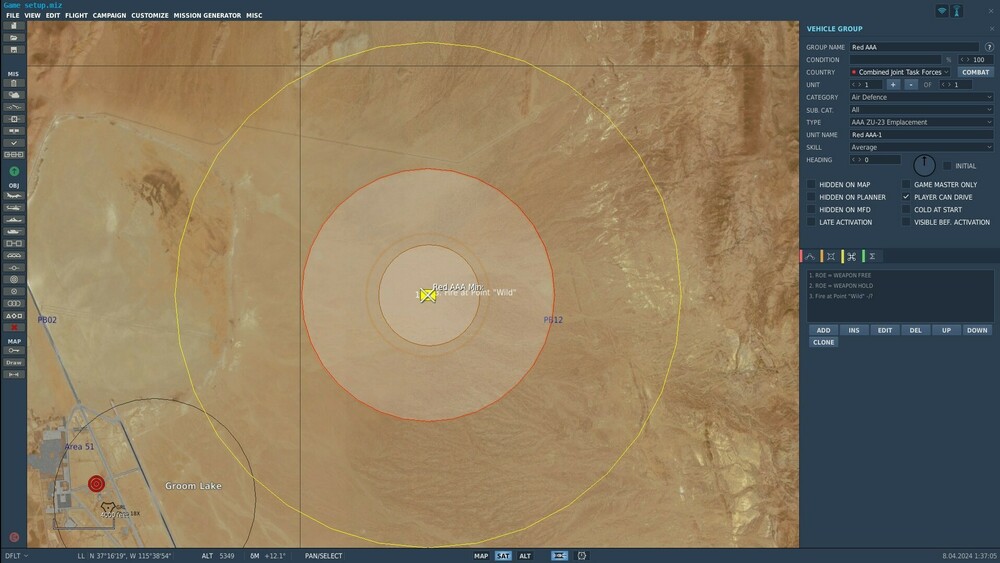Click the Add action button
The height and width of the screenshot is (563, 1000).
[x=823, y=330]
